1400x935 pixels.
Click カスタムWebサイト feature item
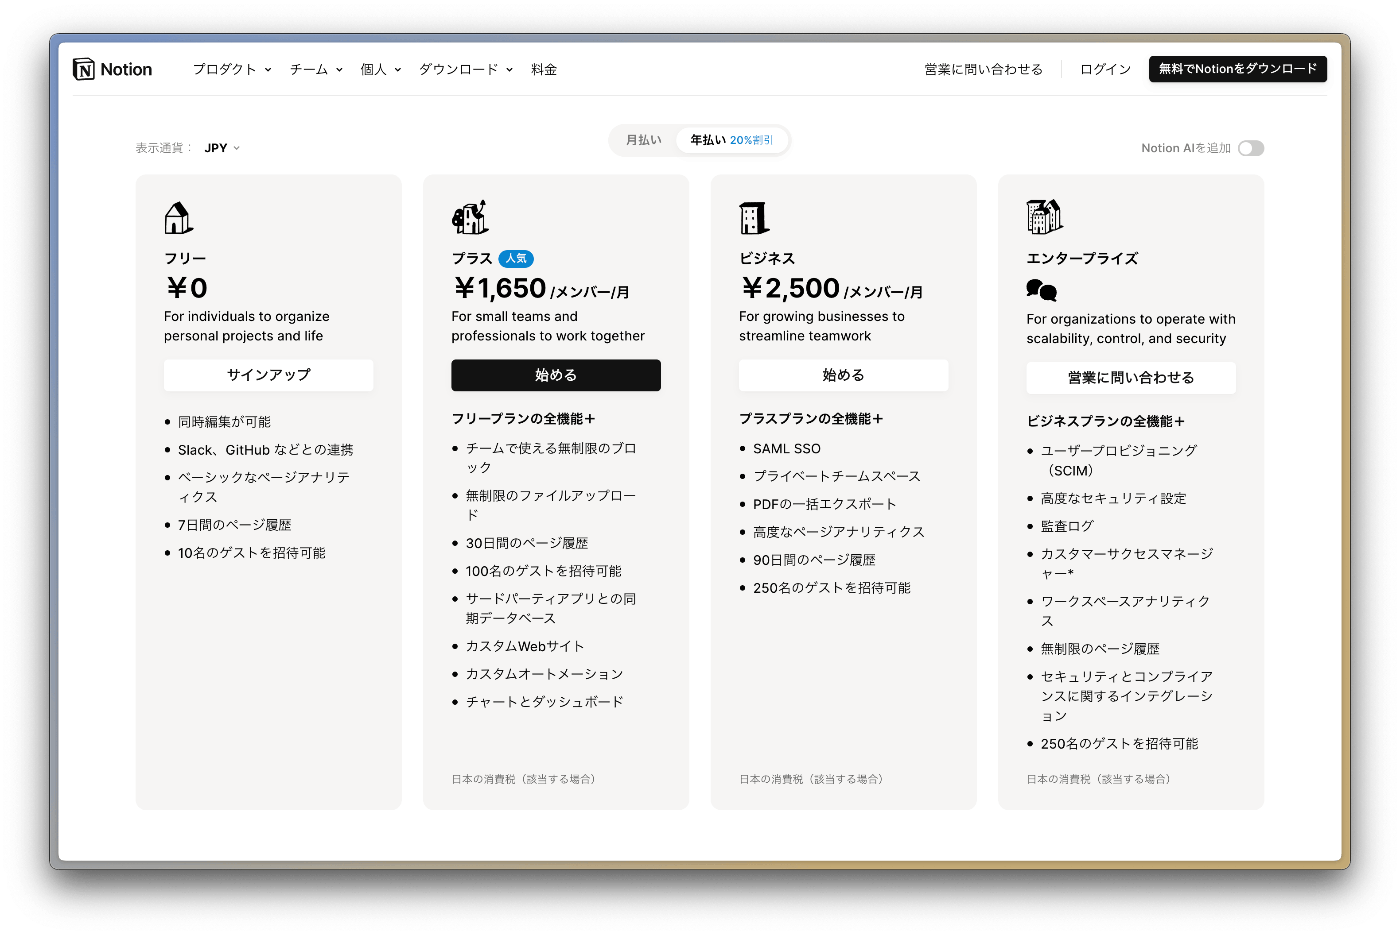pyautogui.click(x=525, y=646)
